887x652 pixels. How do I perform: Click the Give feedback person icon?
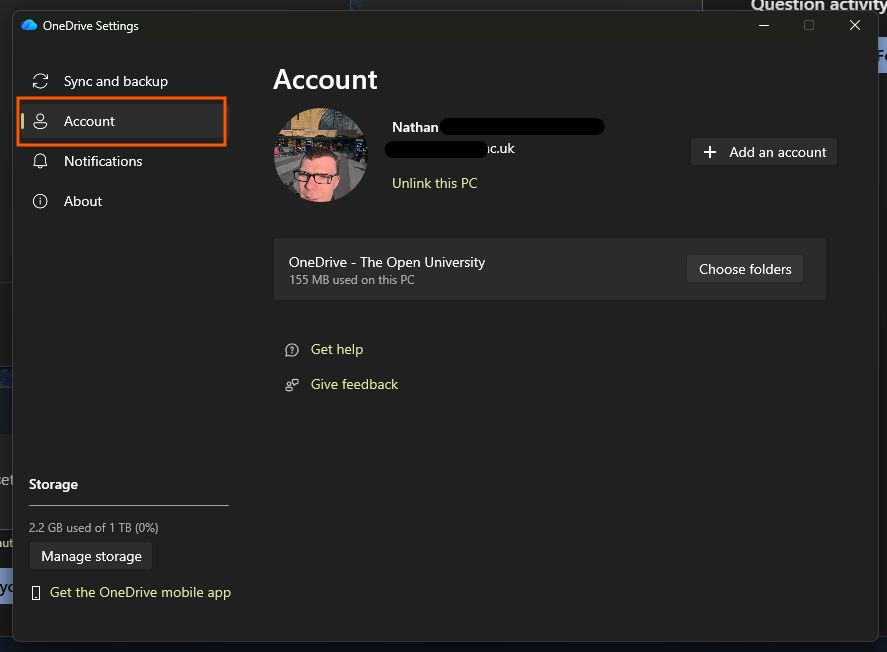(x=291, y=385)
